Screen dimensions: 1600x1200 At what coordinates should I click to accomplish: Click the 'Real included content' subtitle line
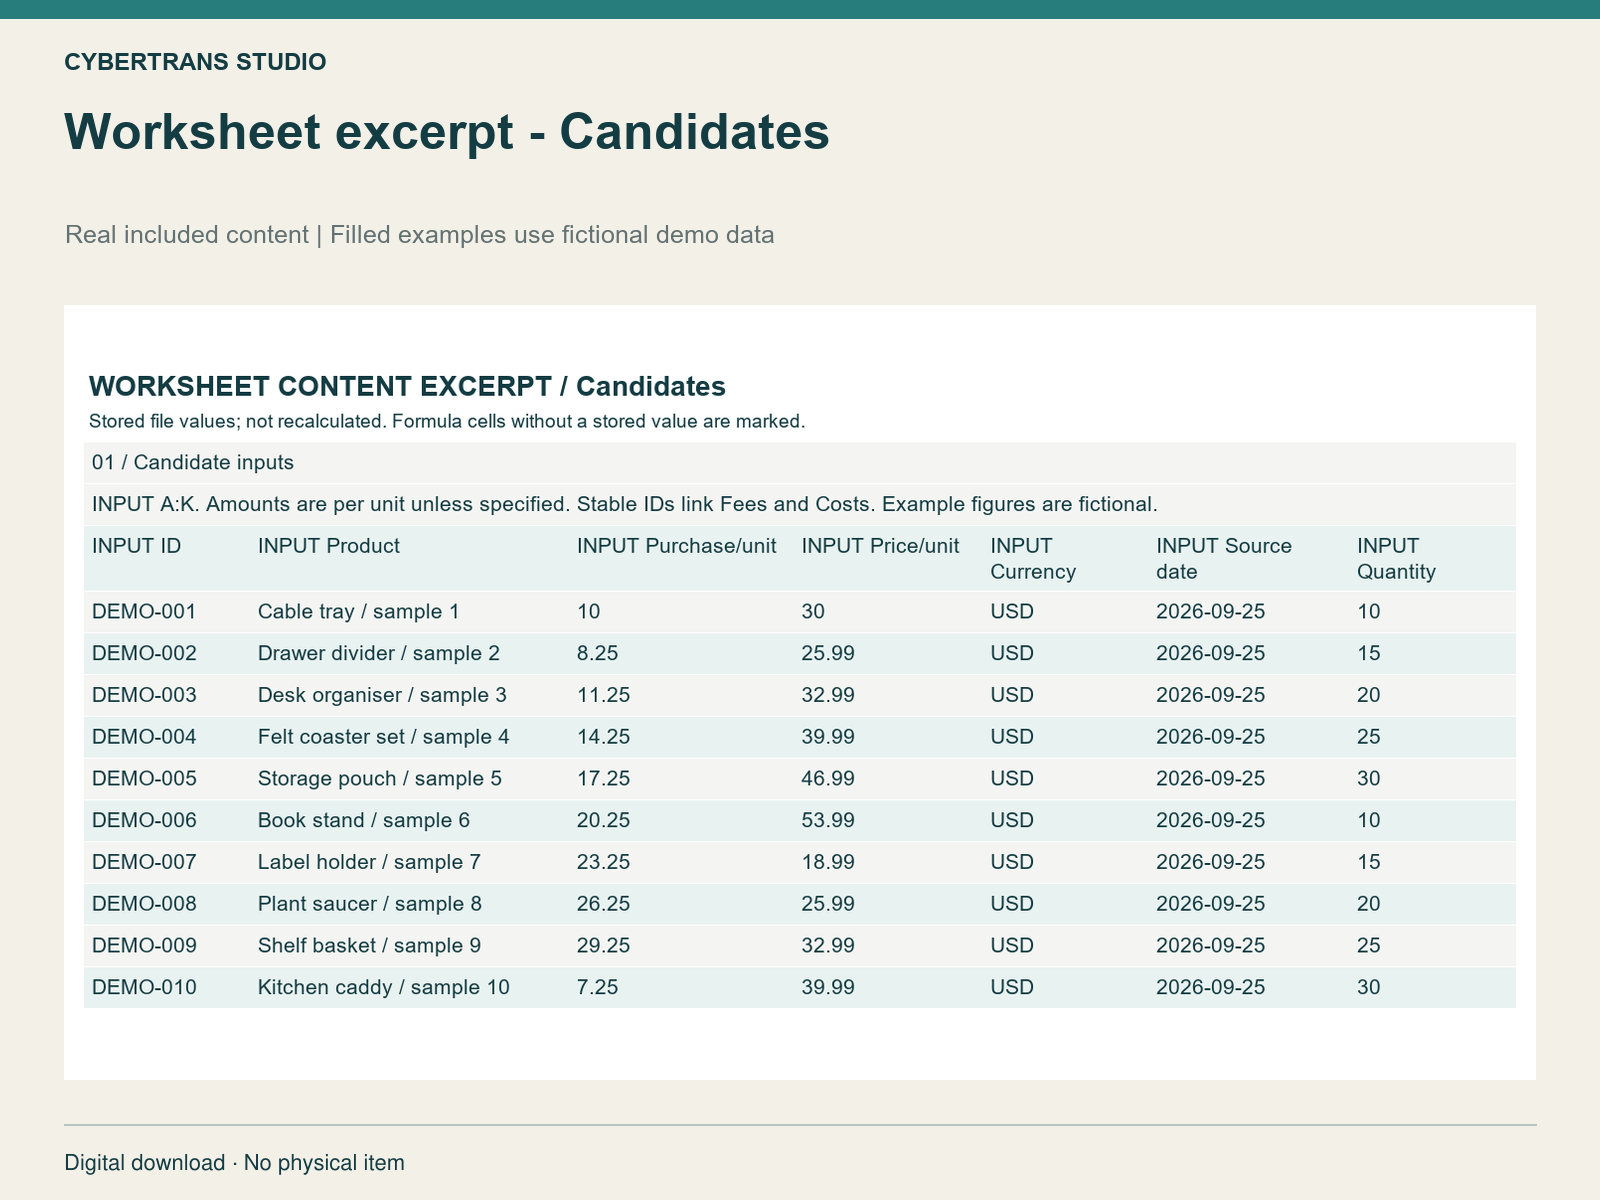click(x=420, y=235)
